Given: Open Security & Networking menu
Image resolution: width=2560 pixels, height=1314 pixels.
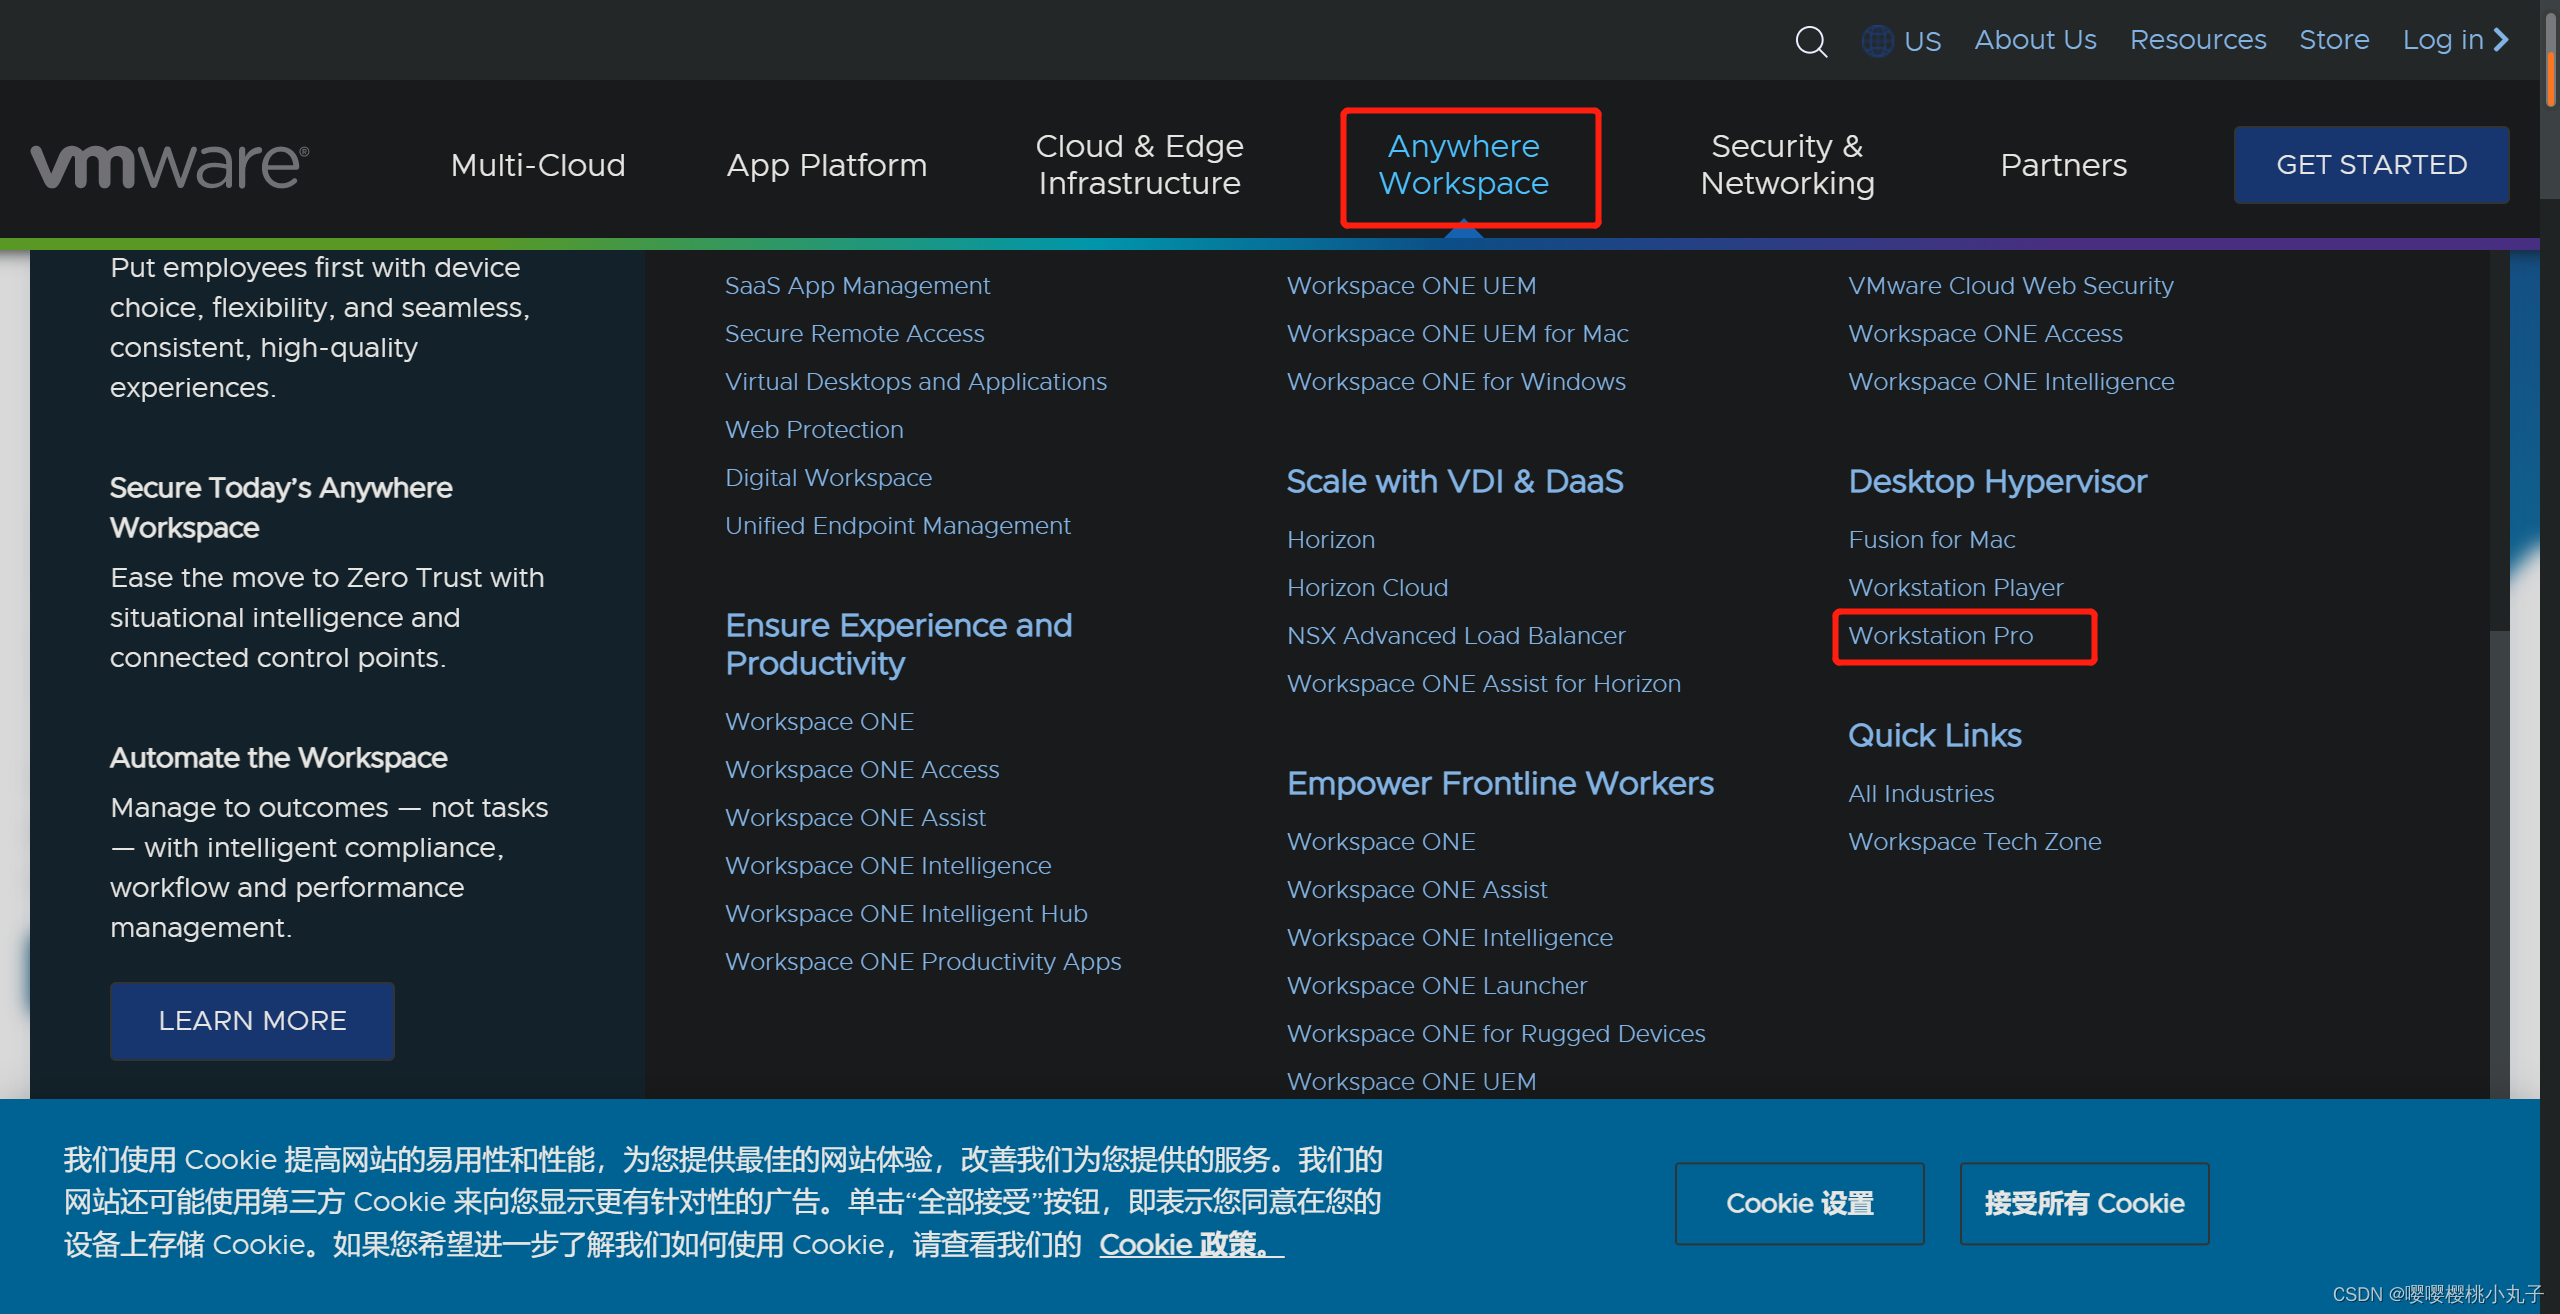Looking at the screenshot, I should [1788, 165].
